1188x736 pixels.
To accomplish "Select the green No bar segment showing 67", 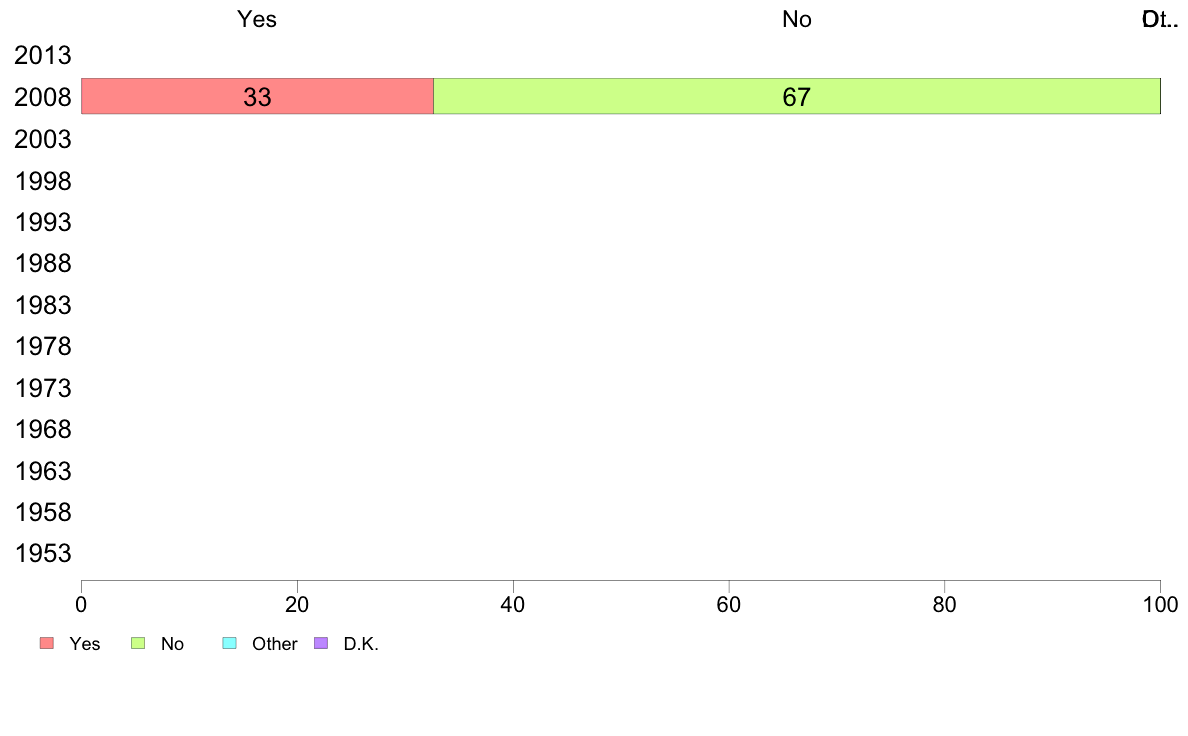I will [x=797, y=96].
